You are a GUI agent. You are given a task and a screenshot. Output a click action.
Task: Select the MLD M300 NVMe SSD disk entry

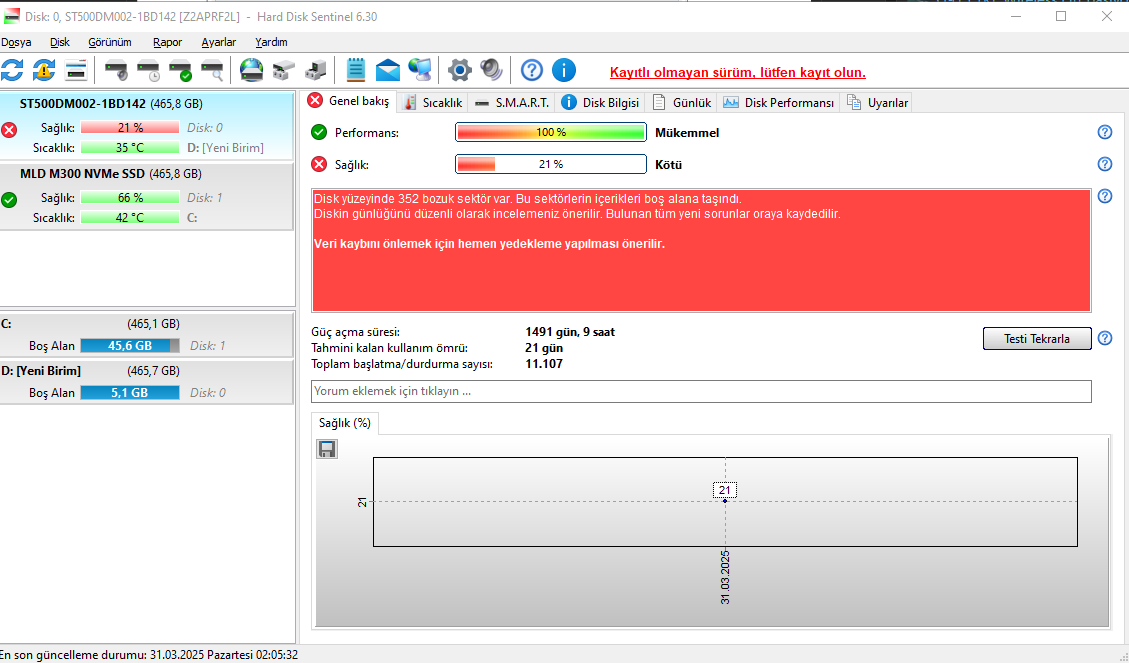pyautogui.click(x=147, y=197)
